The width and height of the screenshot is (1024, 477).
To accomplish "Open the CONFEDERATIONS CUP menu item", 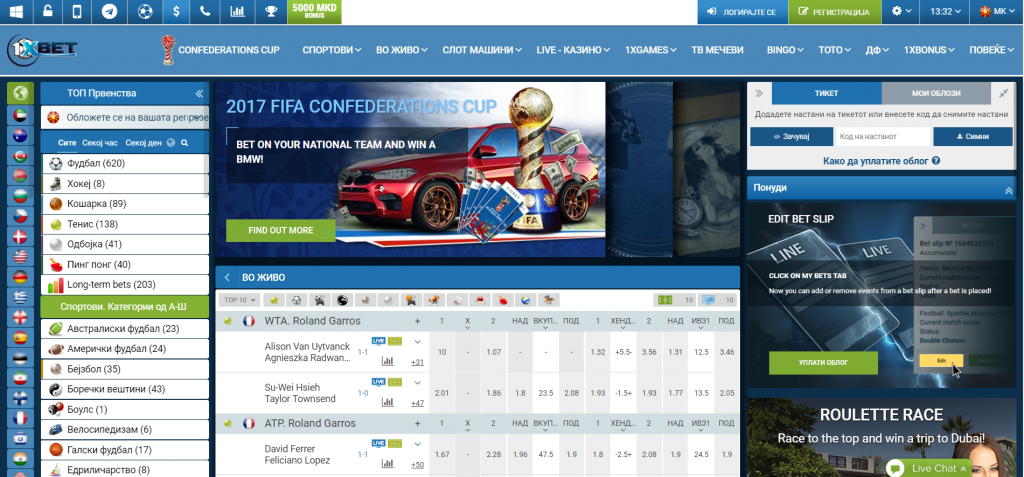I will coord(221,50).
